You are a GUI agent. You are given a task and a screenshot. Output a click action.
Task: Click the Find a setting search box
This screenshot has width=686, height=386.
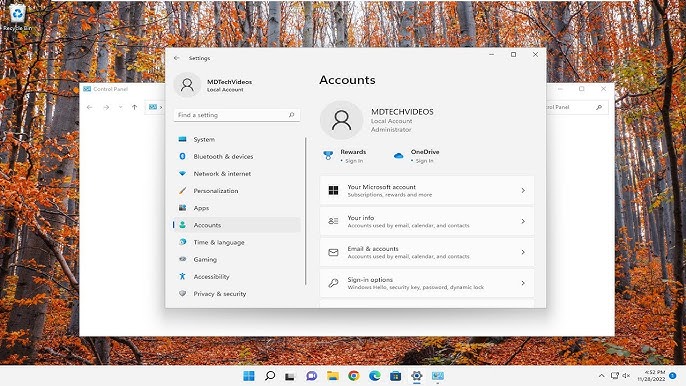point(237,115)
